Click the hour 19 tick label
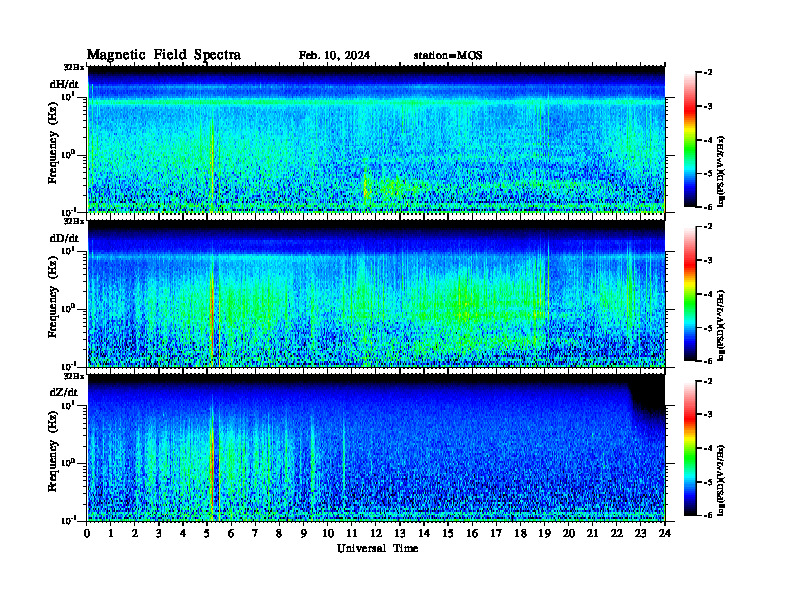This screenshot has width=792, height=612. pos(544,534)
